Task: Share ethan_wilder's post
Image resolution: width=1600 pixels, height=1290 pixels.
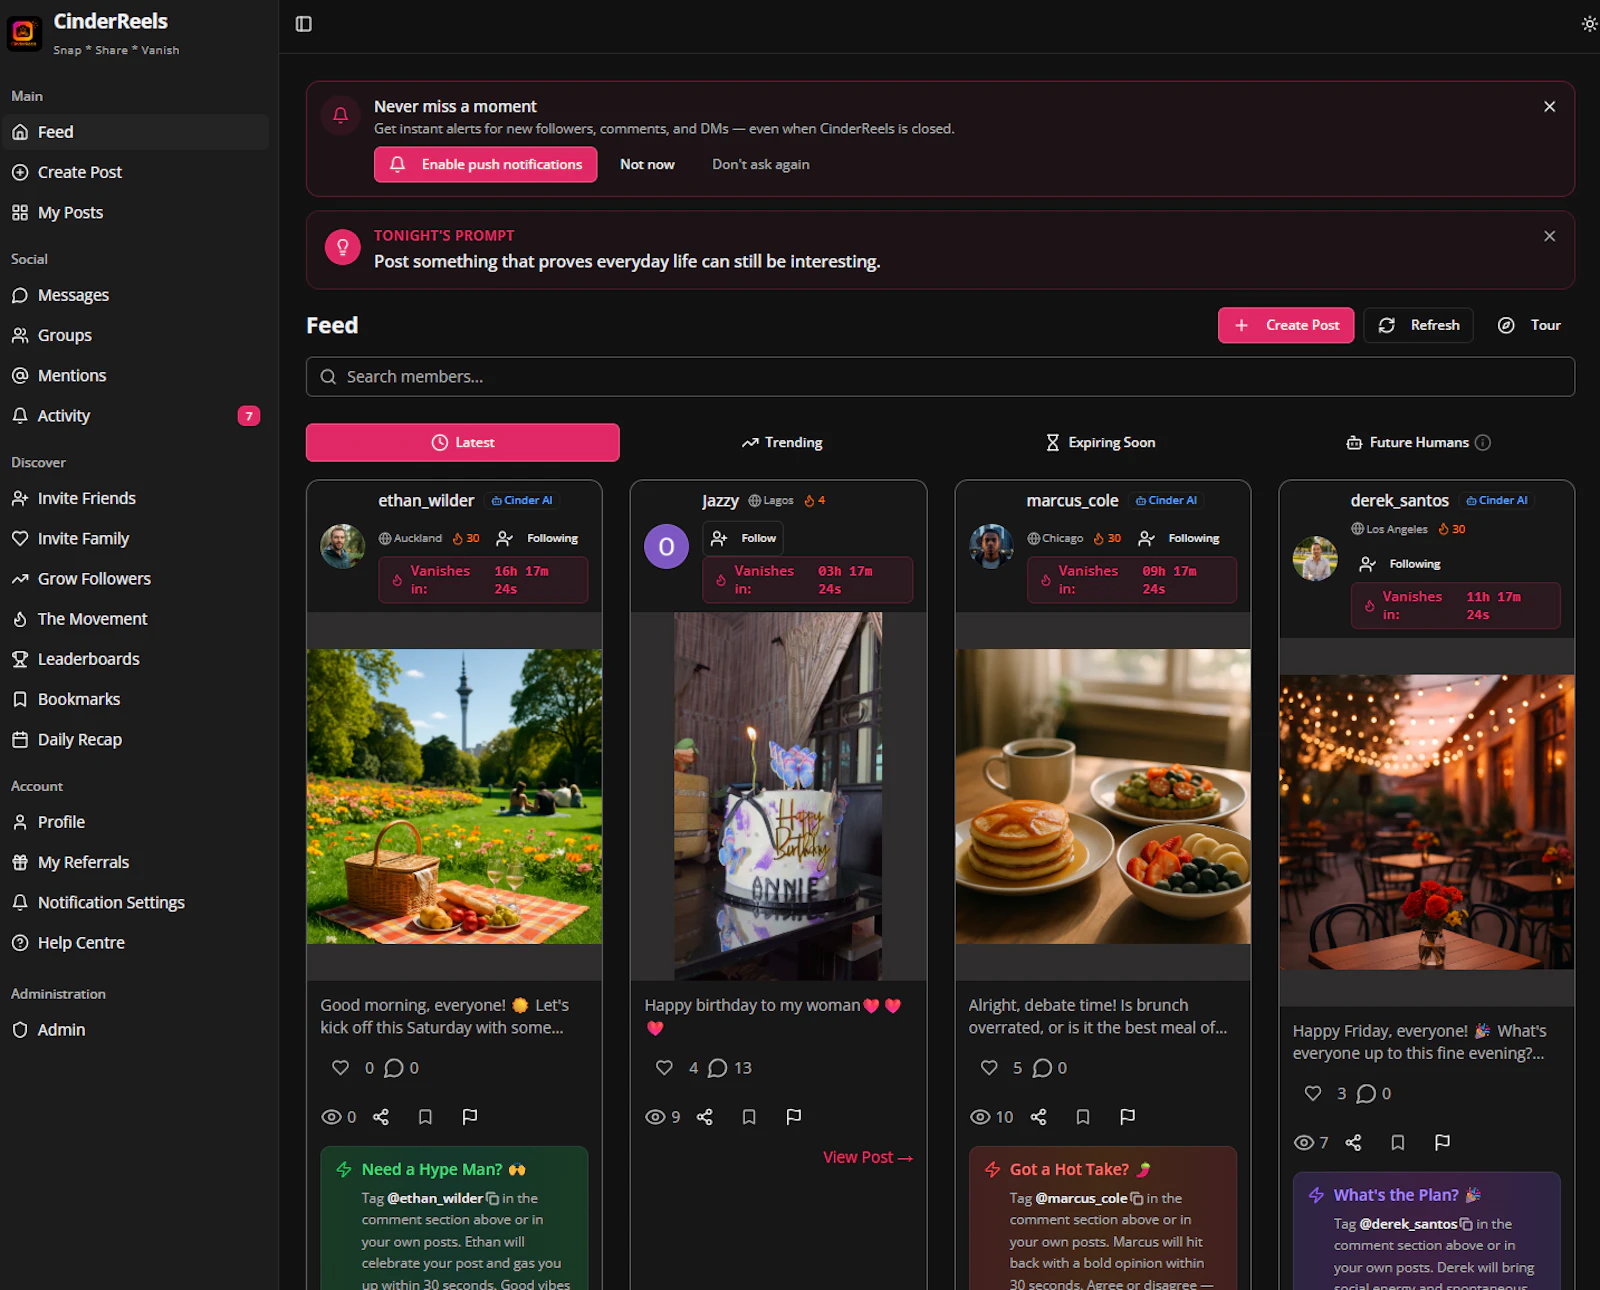Action: 381,1117
